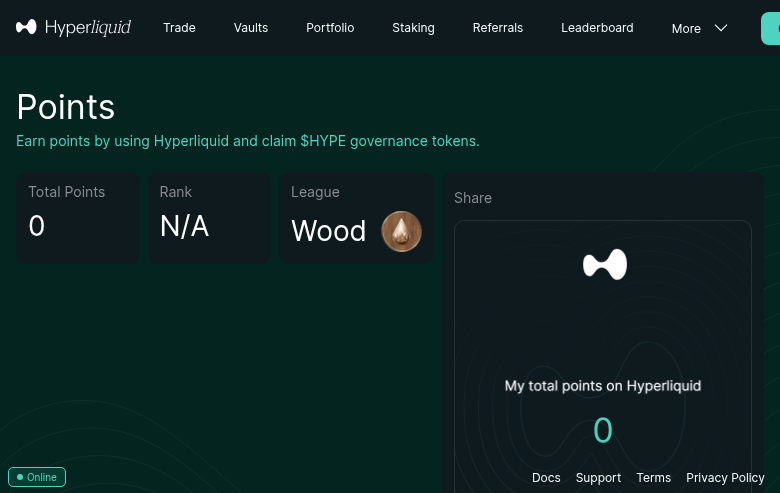Open the Privacy Policy link
This screenshot has height=493, width=780.
point(725,478)
